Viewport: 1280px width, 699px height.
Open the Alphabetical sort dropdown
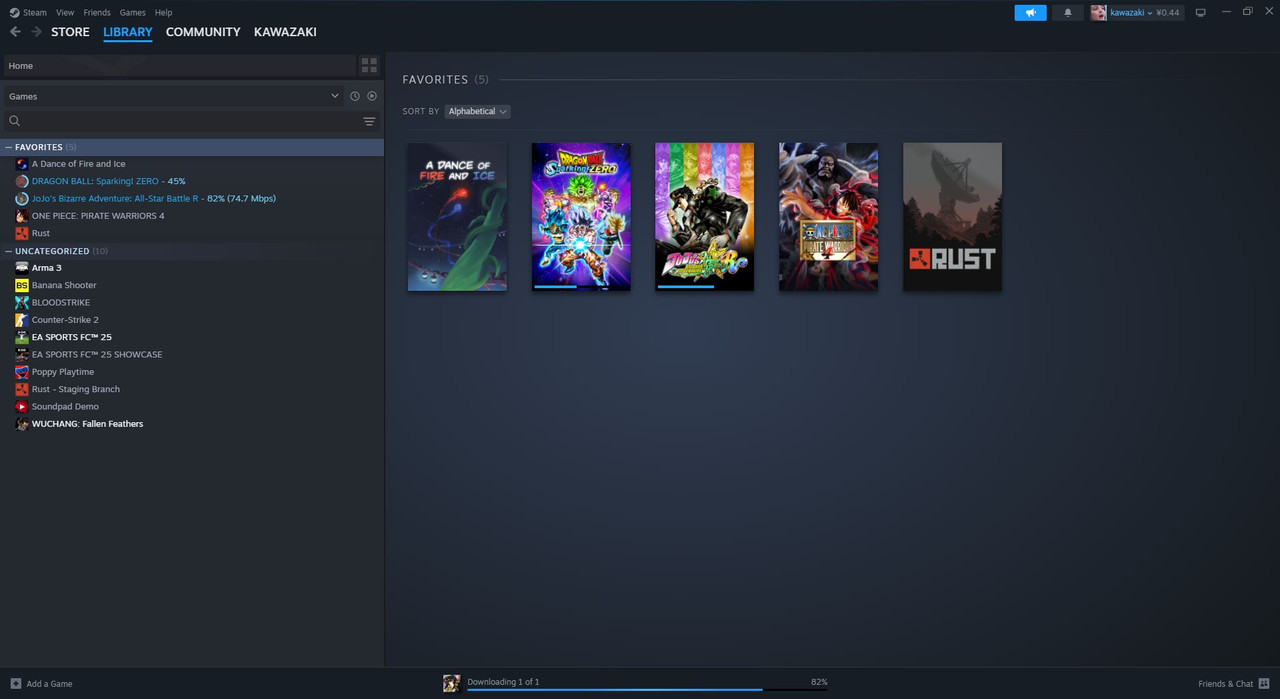[x=477, y=111]
